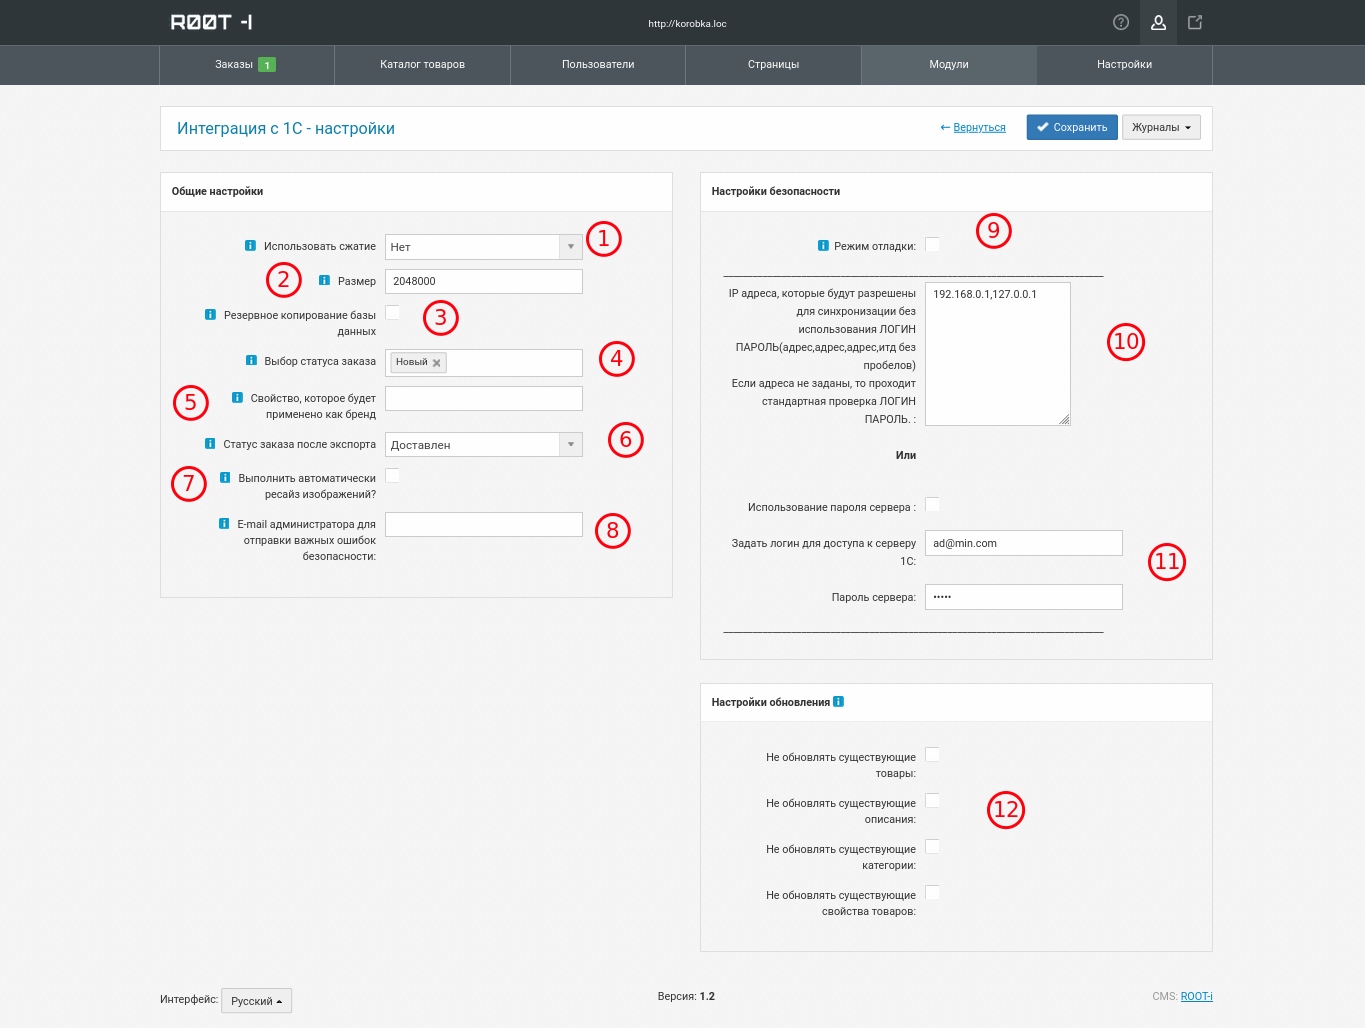Show info for автоматический ресайз изображений

225,477
